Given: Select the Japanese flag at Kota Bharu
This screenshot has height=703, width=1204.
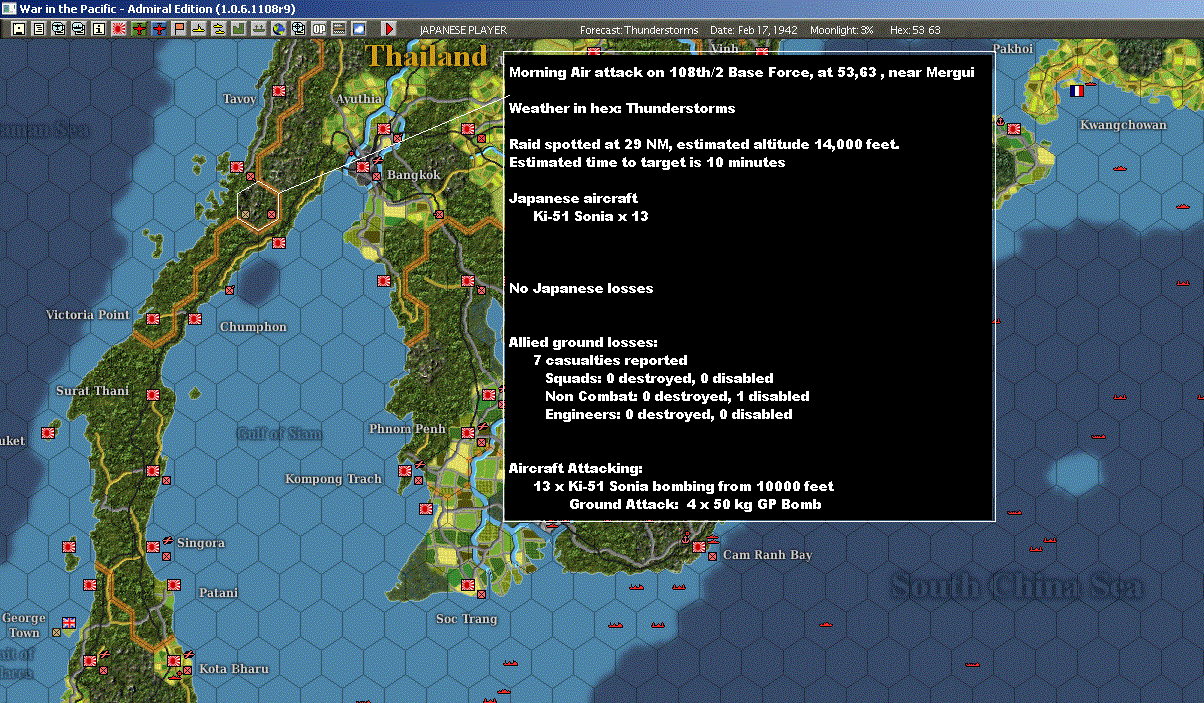Looking at the screenshot, I should pyautogui.click(x=174, y=661).
